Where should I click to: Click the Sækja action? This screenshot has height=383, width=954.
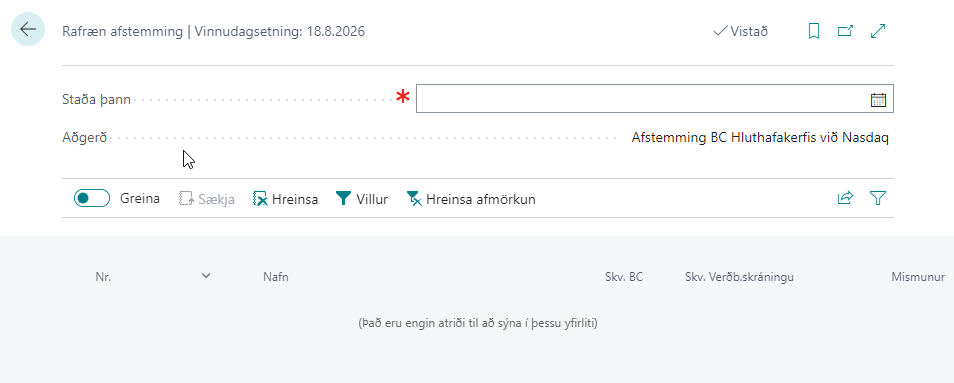207,199
